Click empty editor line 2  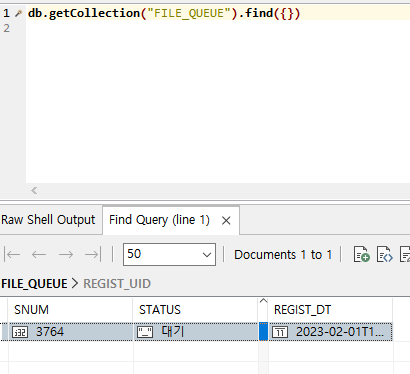pyautogui.click(x=218, y=28)
